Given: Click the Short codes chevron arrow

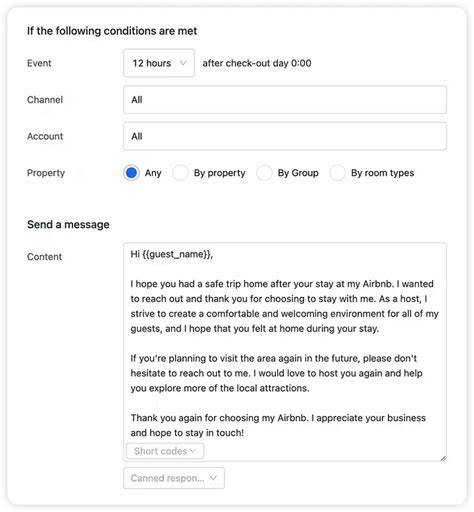Looking at the screenshot, I should (193, 451).
